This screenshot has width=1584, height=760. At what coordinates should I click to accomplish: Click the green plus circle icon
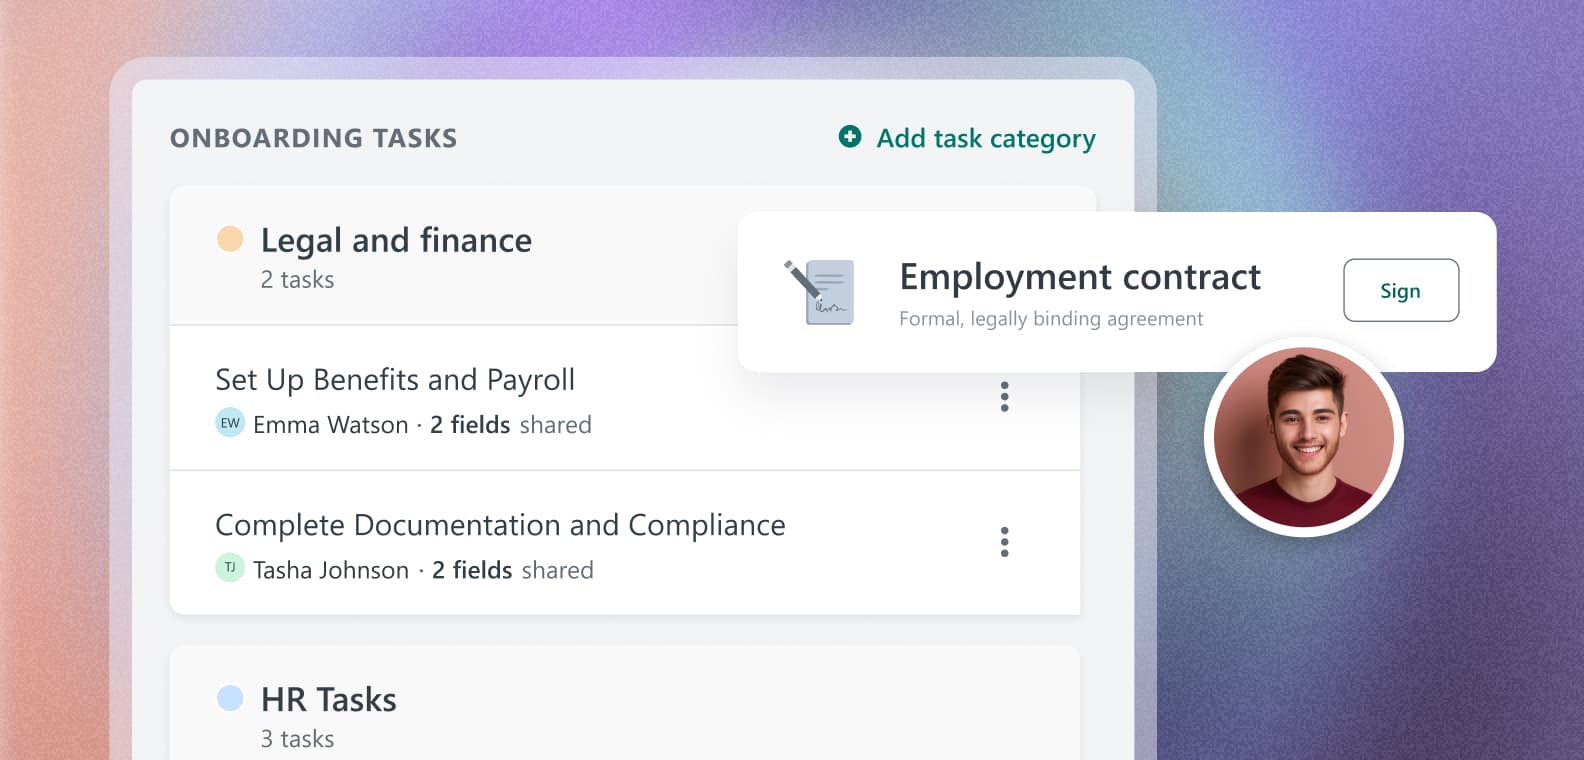[x=850, y=136]
